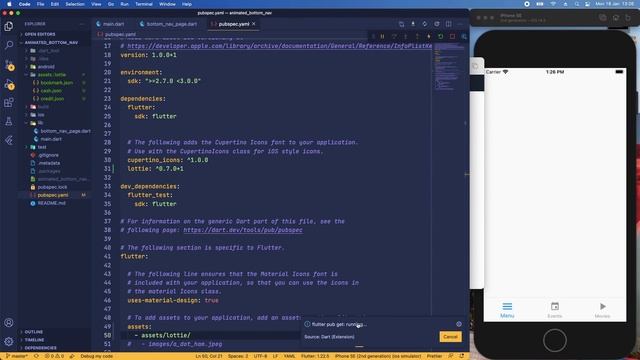Open the Search view in activity bar

(9, 45)
